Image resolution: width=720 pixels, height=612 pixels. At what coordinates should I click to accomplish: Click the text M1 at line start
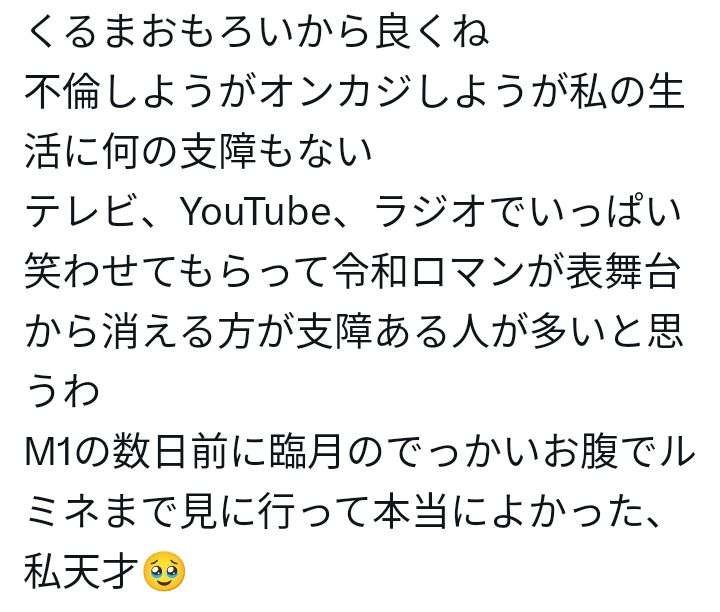(48, 453)
